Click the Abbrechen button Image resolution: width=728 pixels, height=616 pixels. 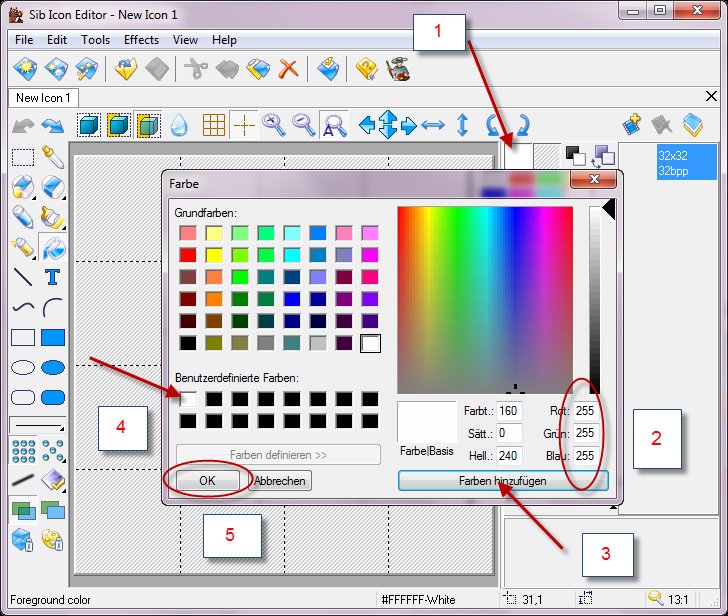point(281,480)
